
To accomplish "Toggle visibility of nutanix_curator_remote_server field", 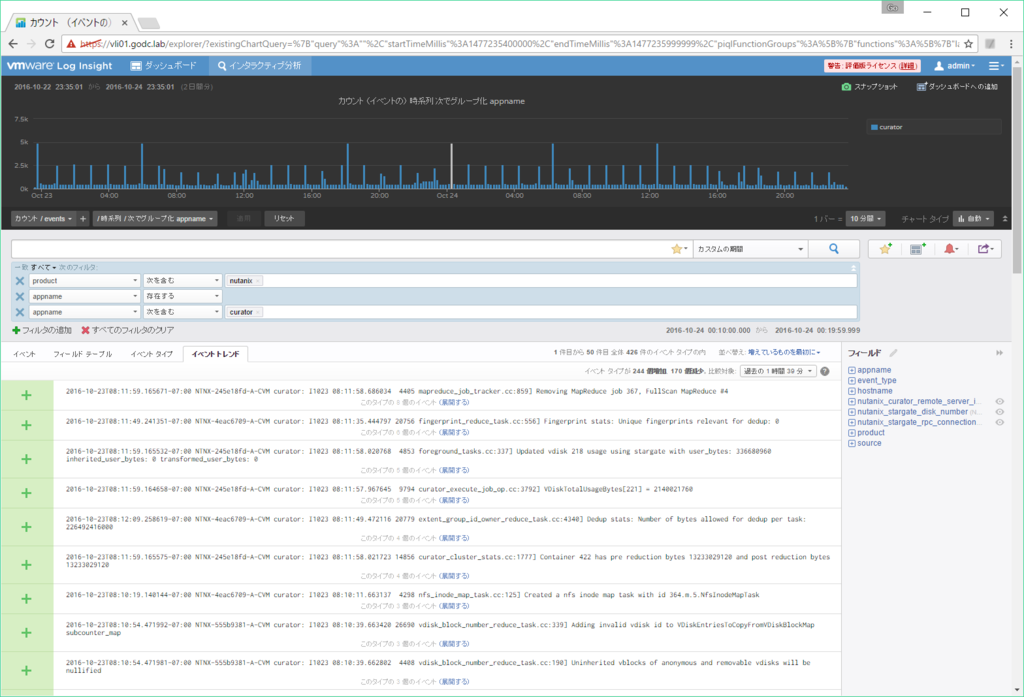I will tap(999, 402).
